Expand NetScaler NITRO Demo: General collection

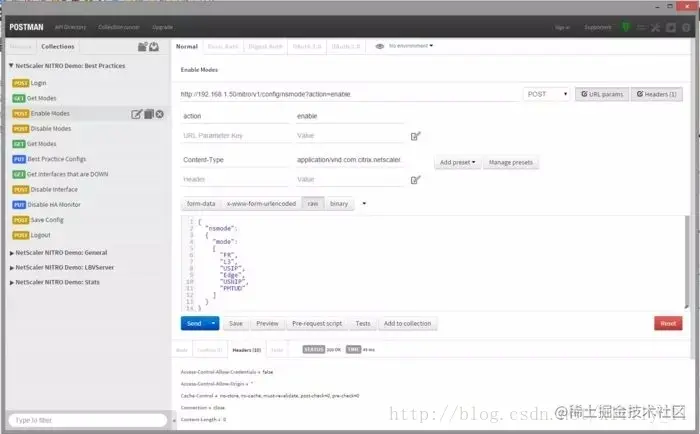pyautogui.click(x=12, y=253)
